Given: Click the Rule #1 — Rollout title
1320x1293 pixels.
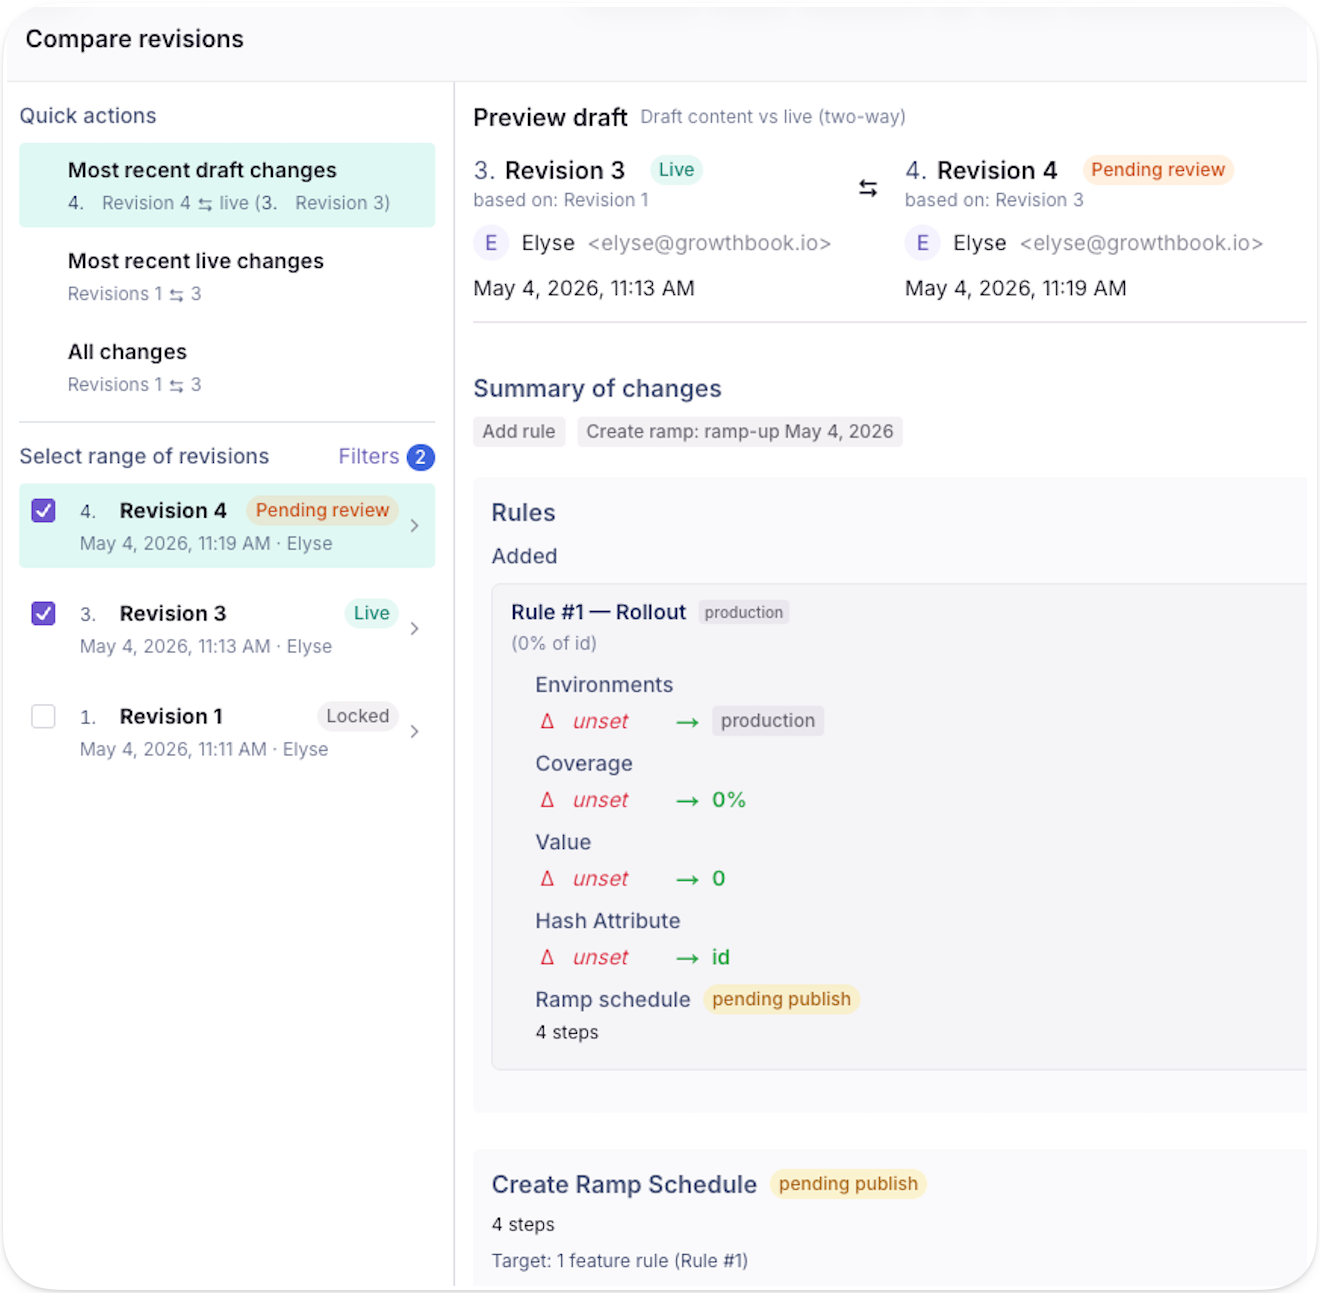Looking at the screenshot, I should coord(598,612).
